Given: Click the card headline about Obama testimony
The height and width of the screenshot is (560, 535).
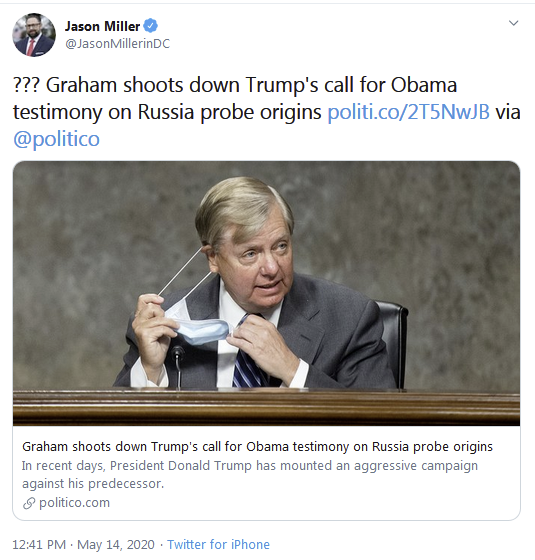Looking at the screenshot, I should tap(257, 446).
